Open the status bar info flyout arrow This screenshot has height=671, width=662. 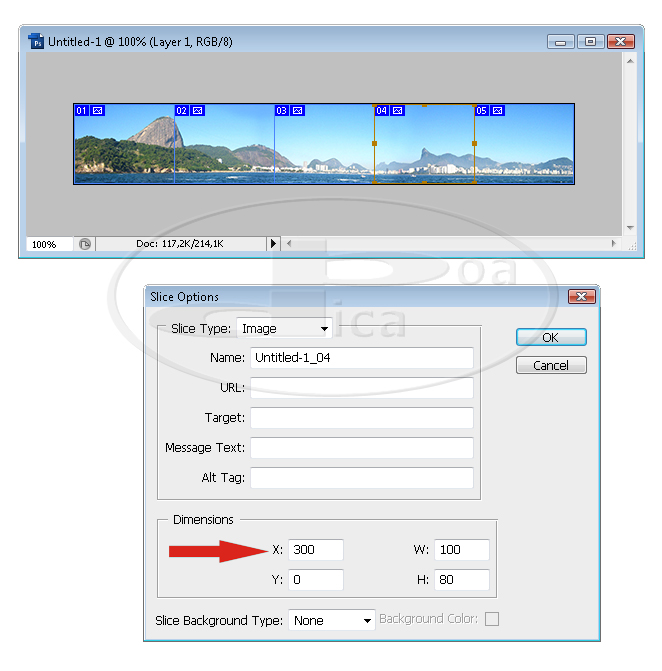point(273,244)
